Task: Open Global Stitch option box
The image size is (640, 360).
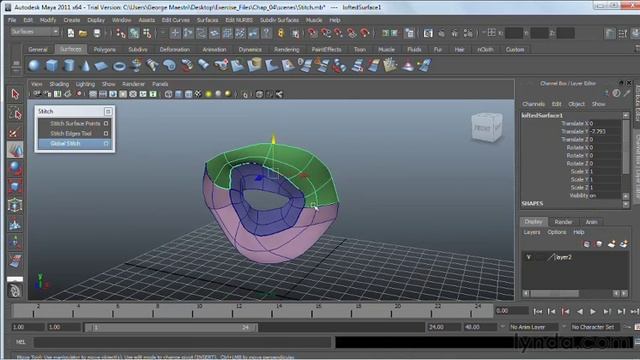Action: point(106,144)
